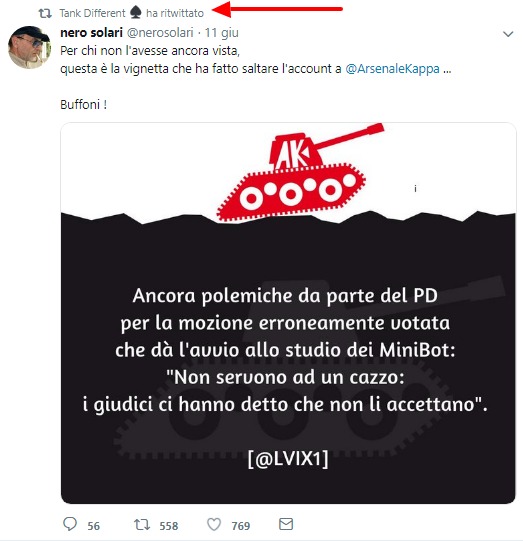This screenshot has width=523, height=541.
Task: Click the nero solari display name
Action: [91, 32]
